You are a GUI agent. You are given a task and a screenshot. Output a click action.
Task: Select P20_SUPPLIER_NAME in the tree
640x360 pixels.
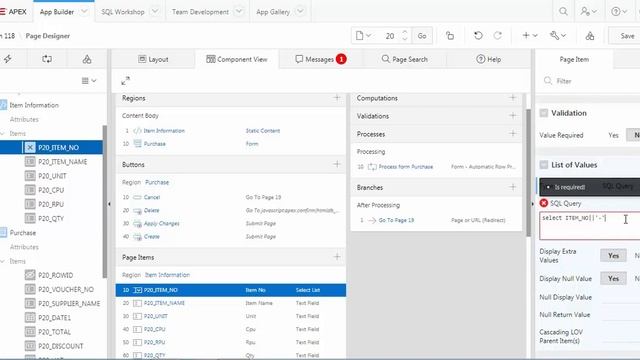pyautogui.click(x=69, y=303)
